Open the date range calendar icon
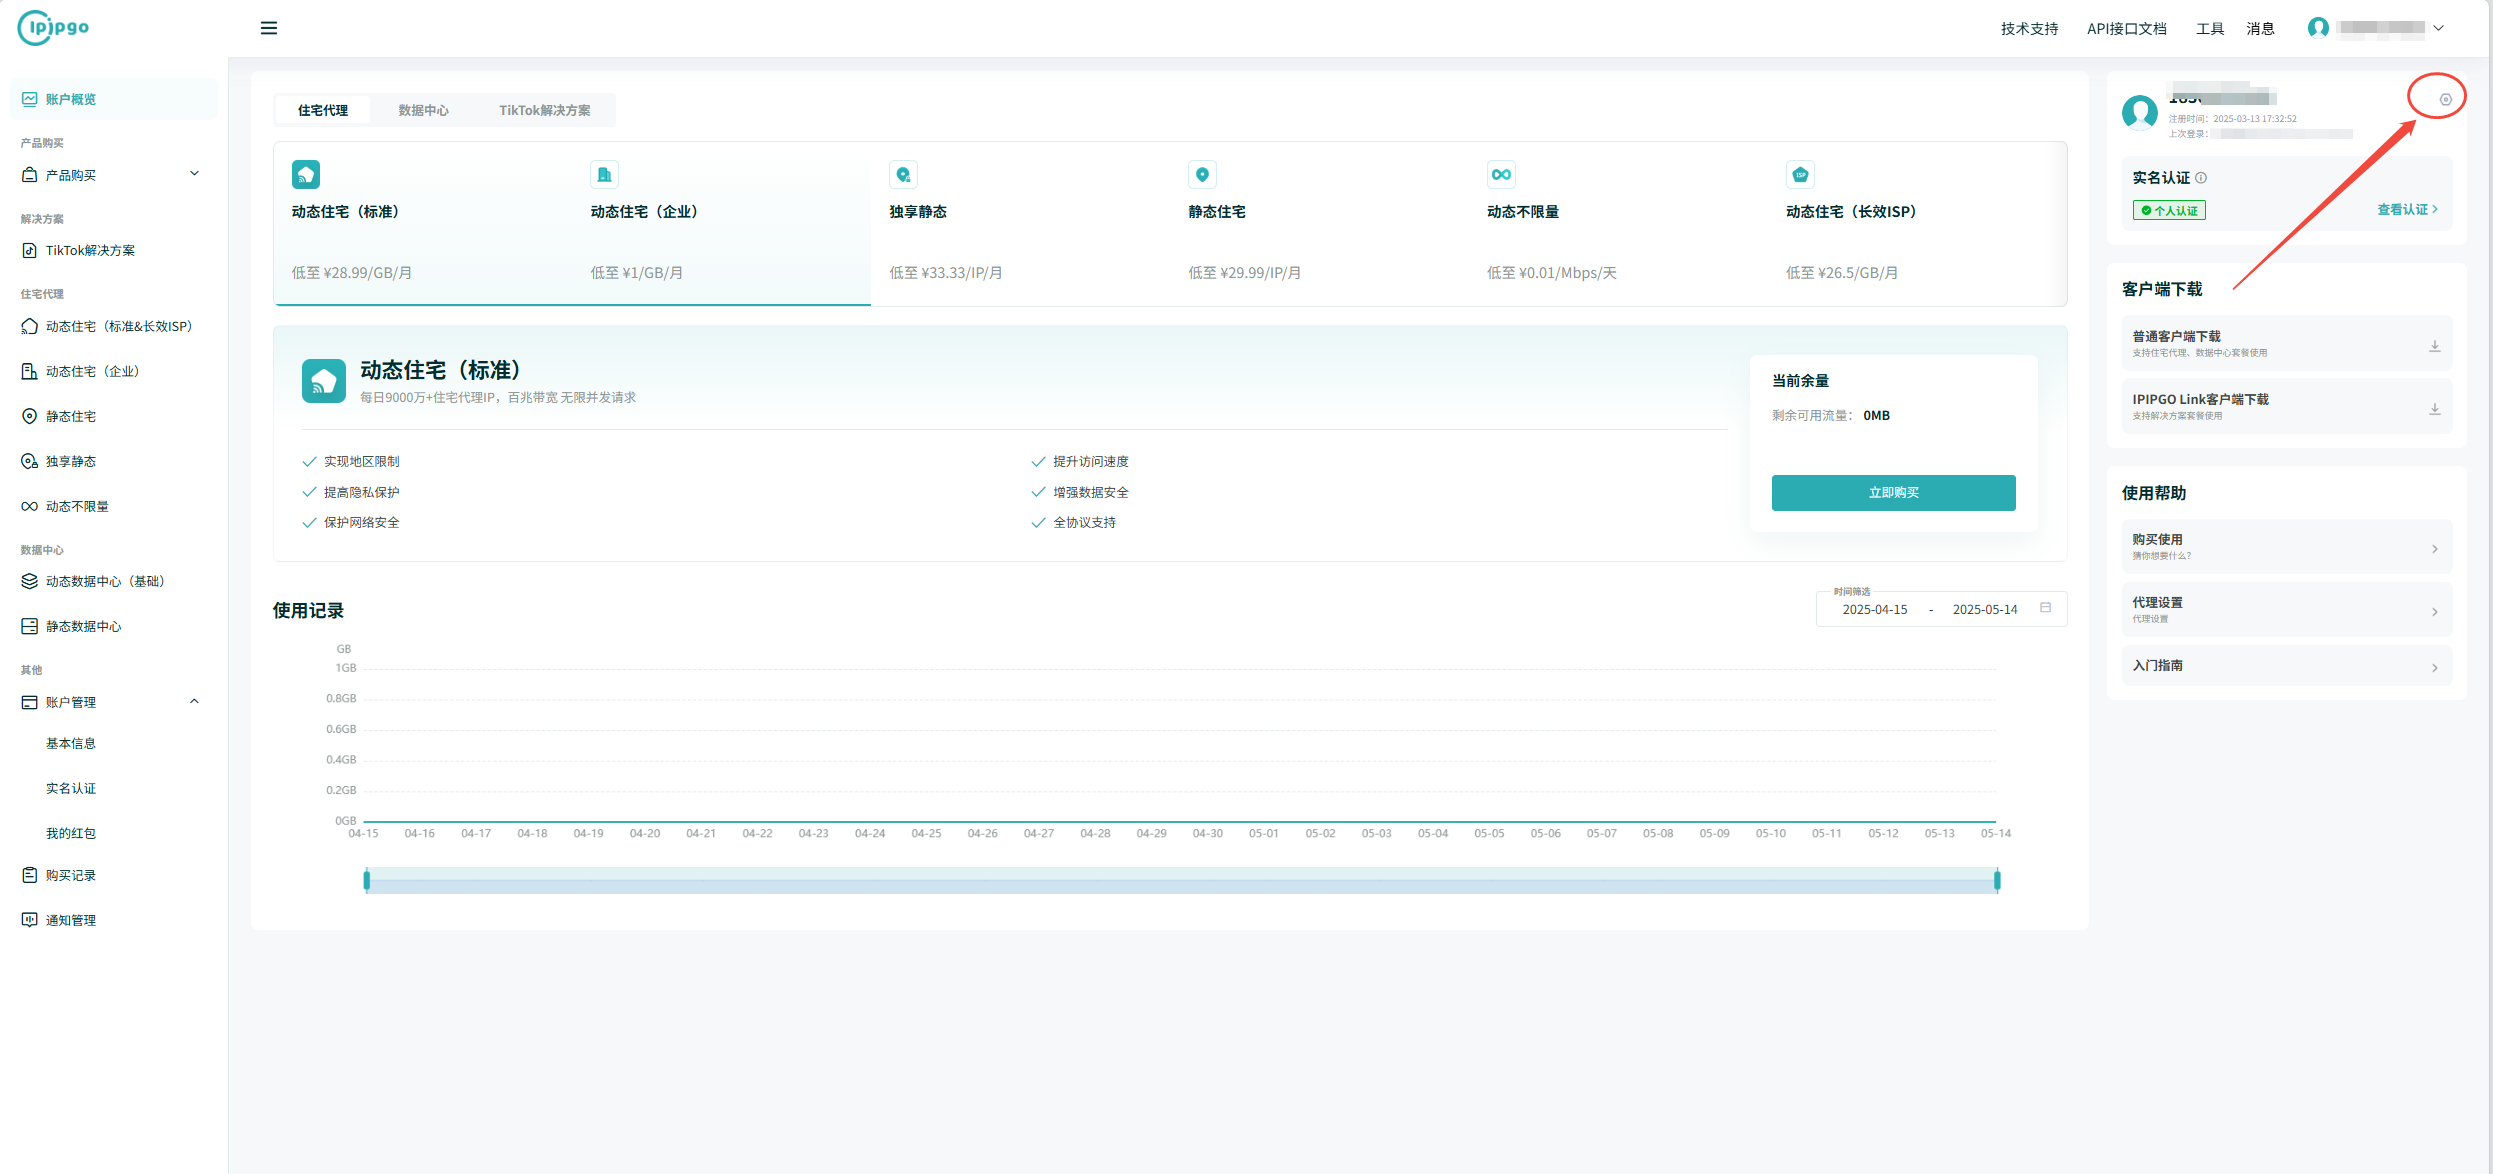 coord(2045,608)
